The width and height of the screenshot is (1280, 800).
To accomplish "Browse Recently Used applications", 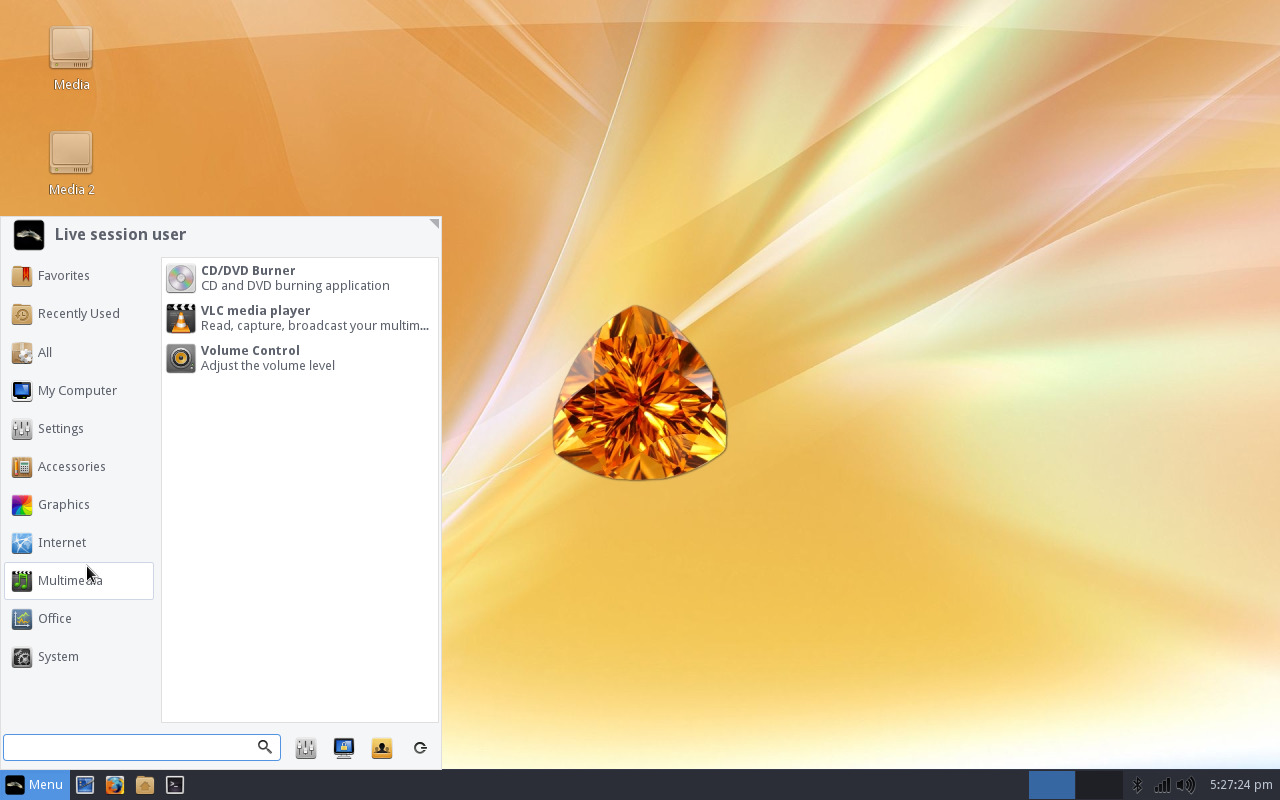I will click(x=77, y=313).
